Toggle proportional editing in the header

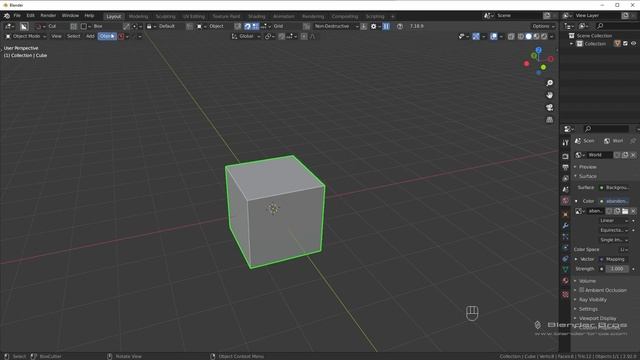(x=304, y=36)
